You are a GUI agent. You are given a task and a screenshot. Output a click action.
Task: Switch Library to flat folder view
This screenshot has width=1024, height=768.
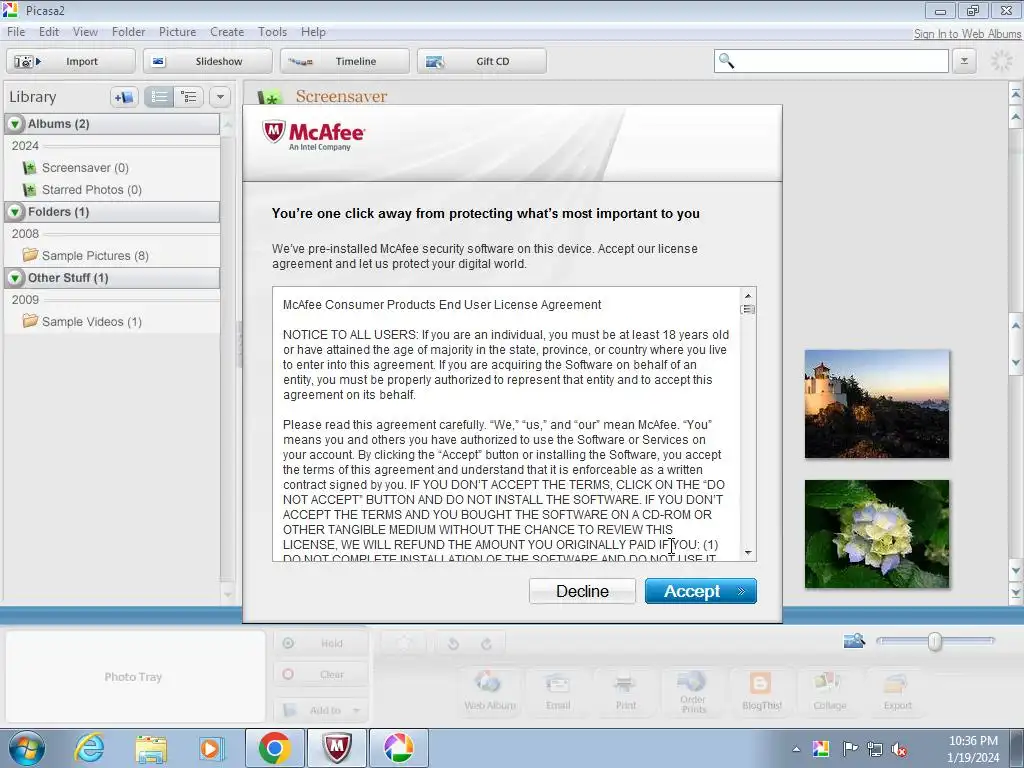coord(159,97)
